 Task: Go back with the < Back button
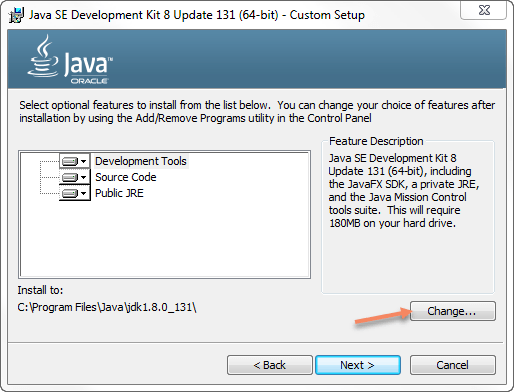click(270, 365)
